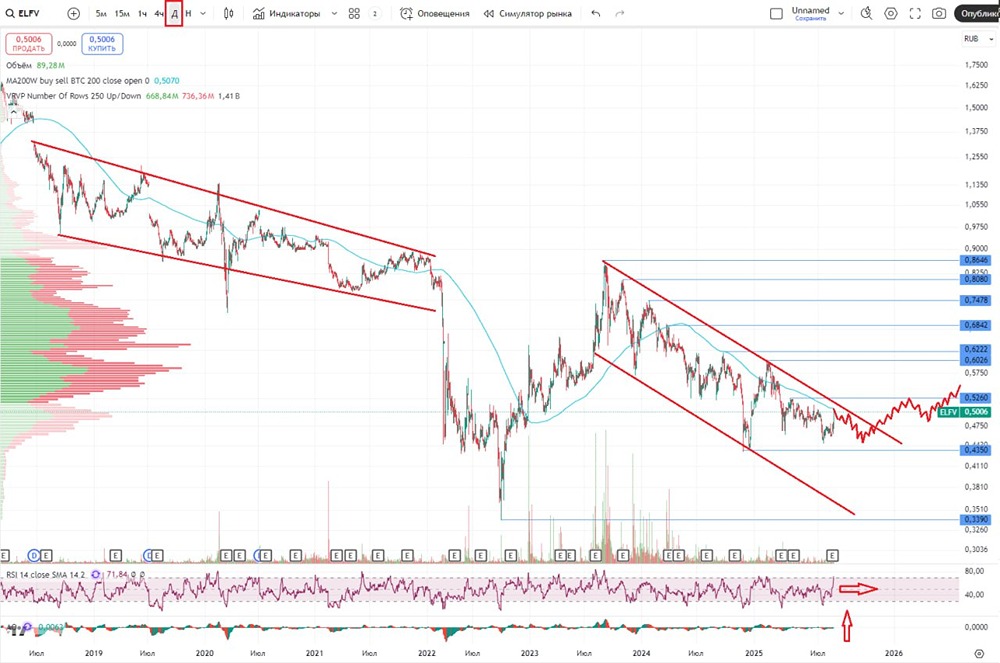The image size is (1000, 663).
Task: Open time axis settings gear
Action: coord(980,653)
